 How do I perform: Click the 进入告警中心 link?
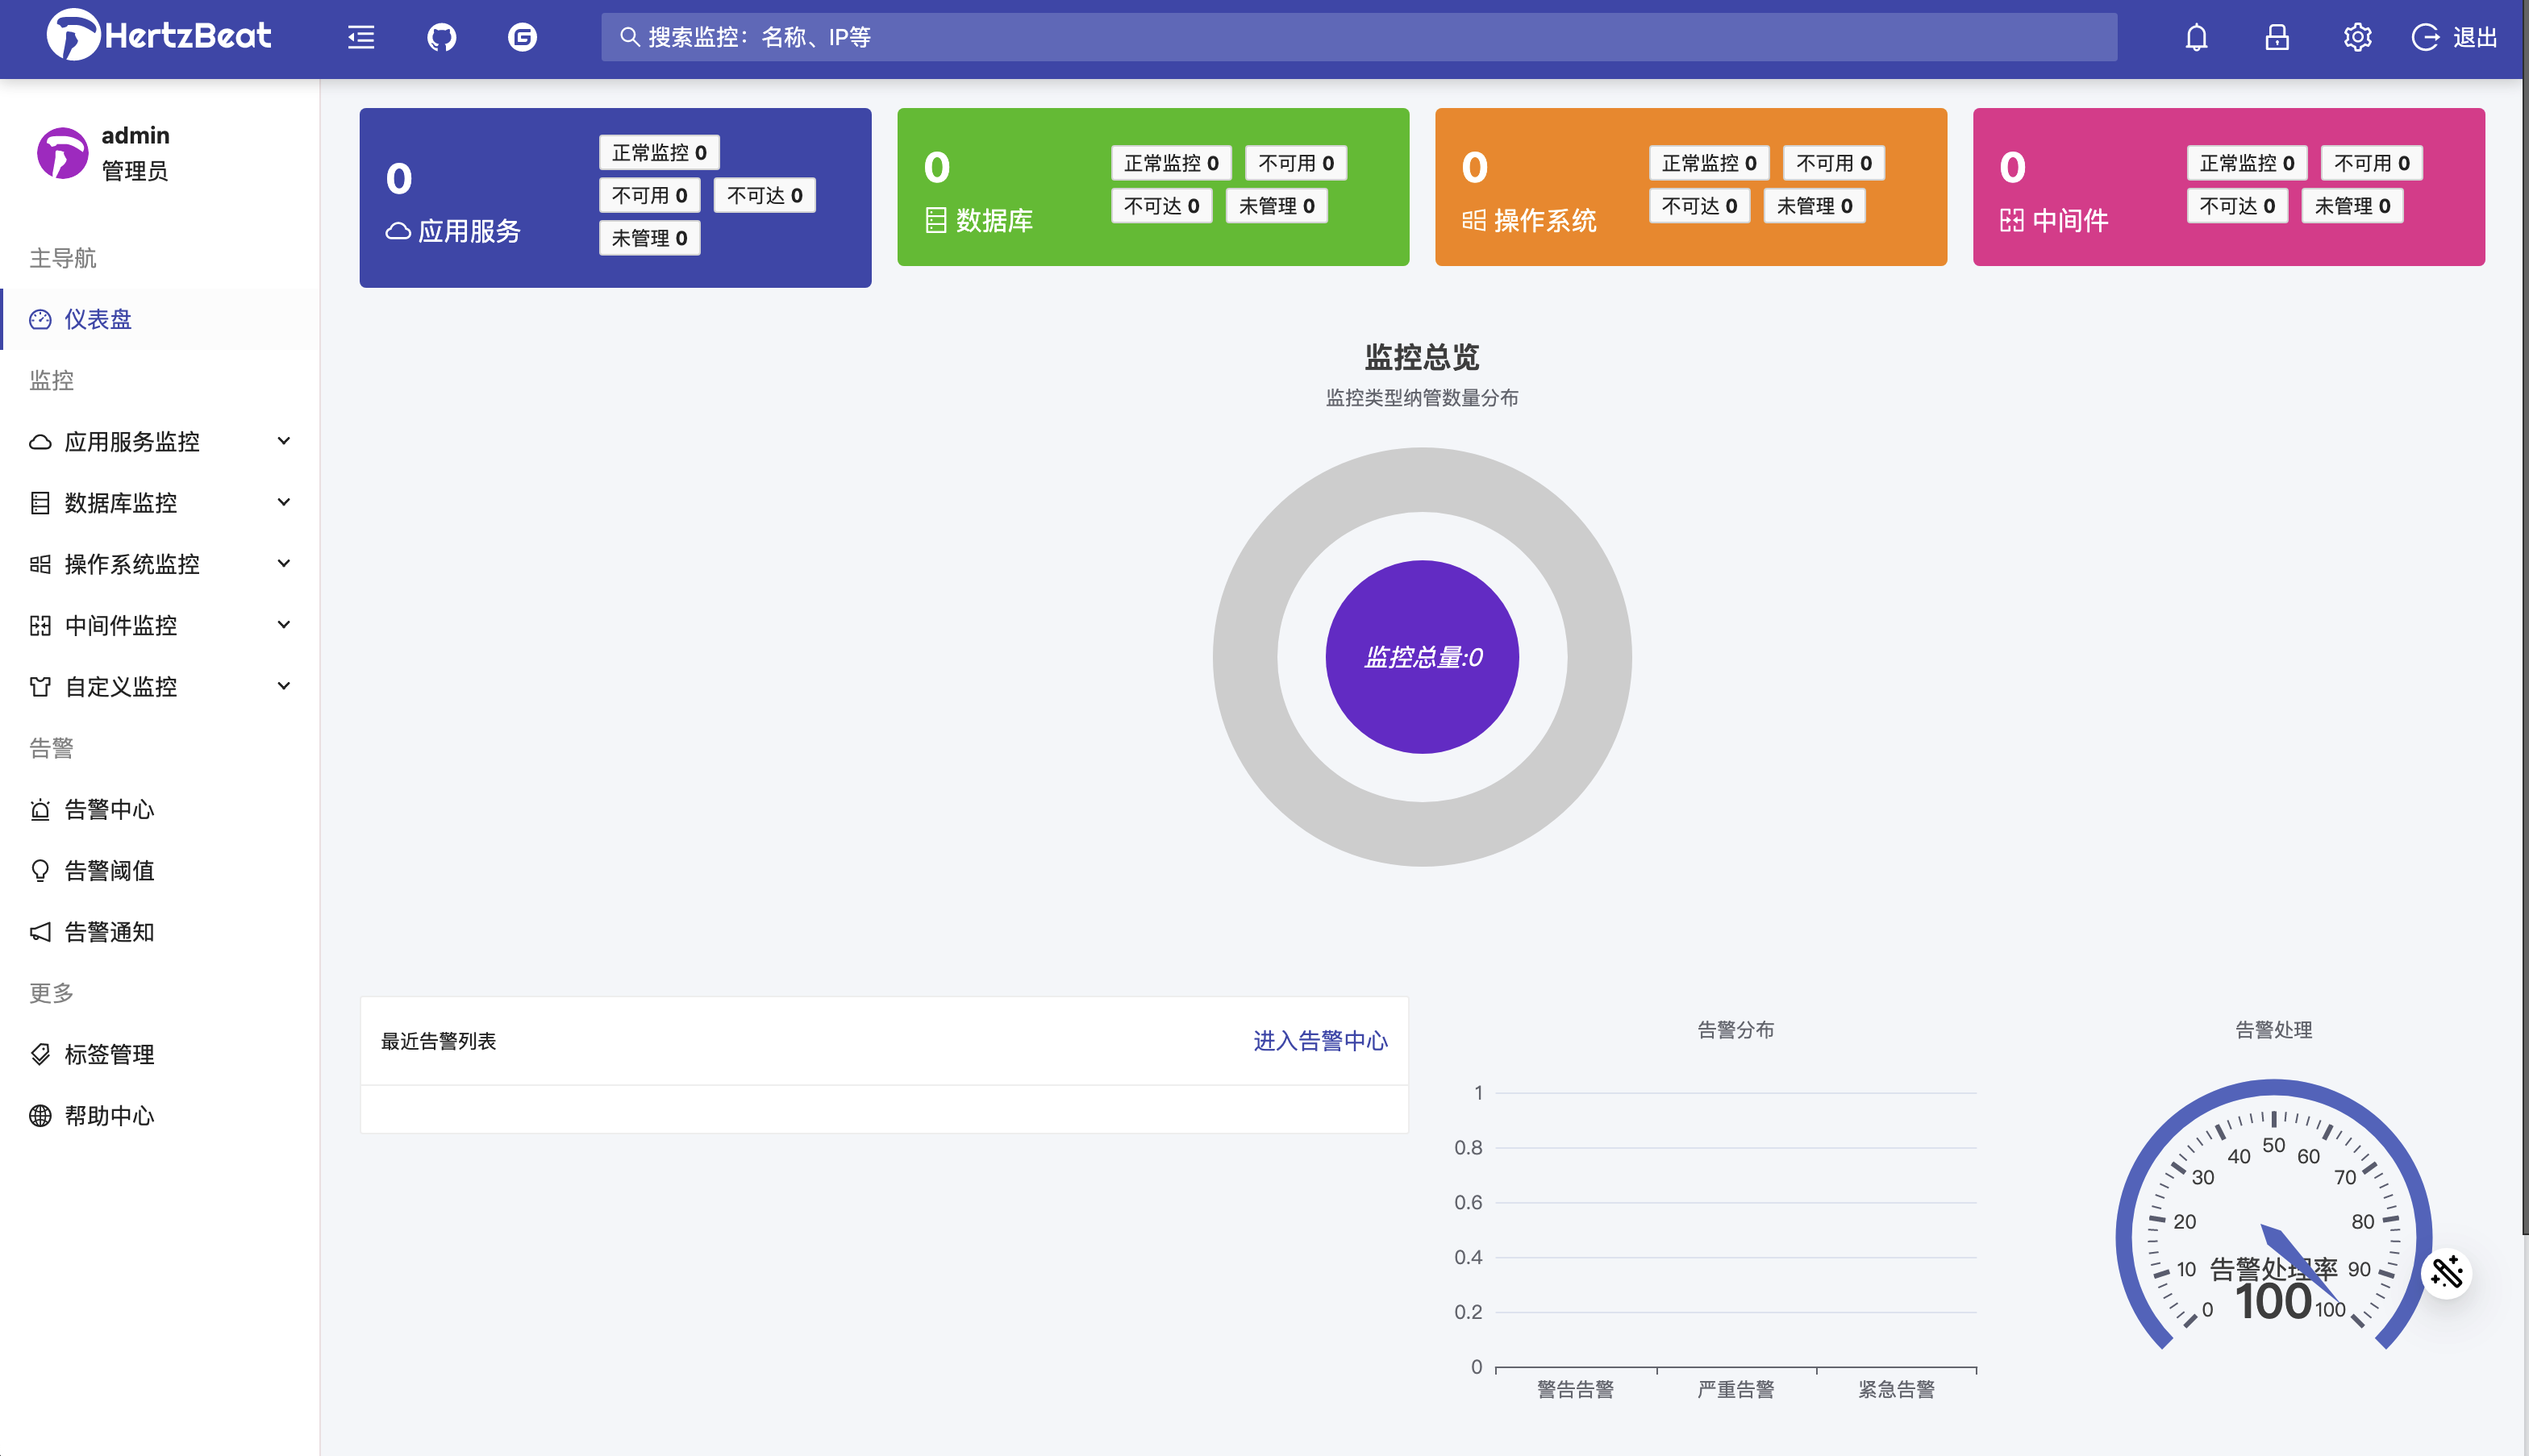[x=1320, y=1041]
